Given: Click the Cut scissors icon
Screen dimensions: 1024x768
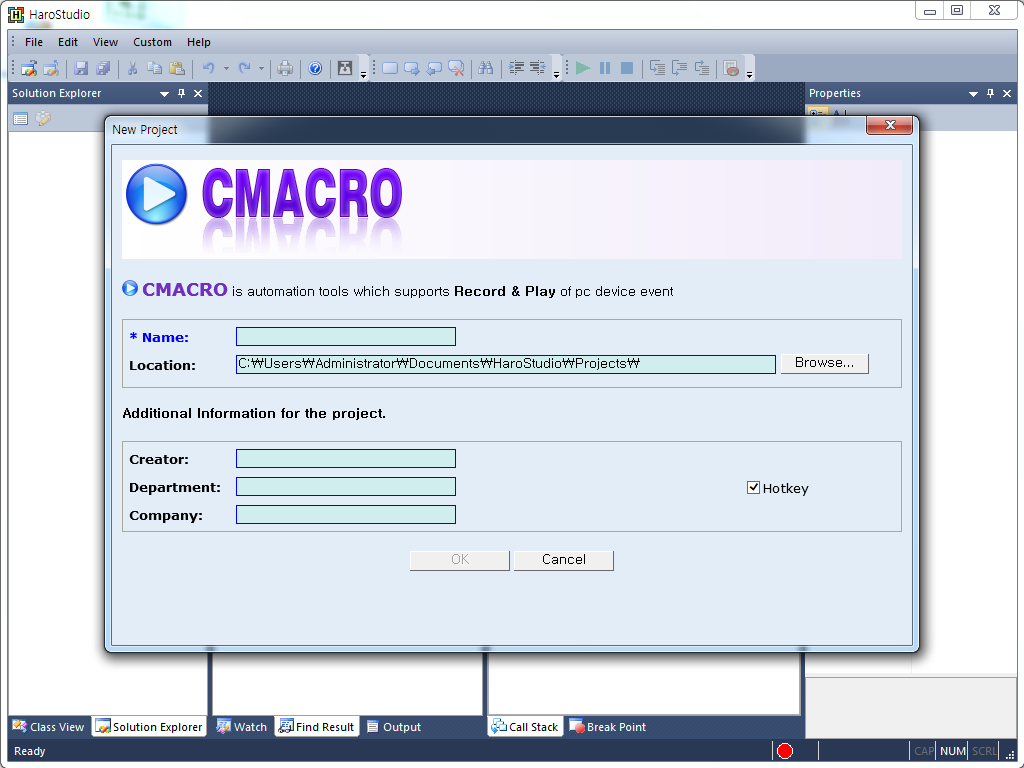Looking at the screenshot, I should pyautogui.click(x=133, y=68).
